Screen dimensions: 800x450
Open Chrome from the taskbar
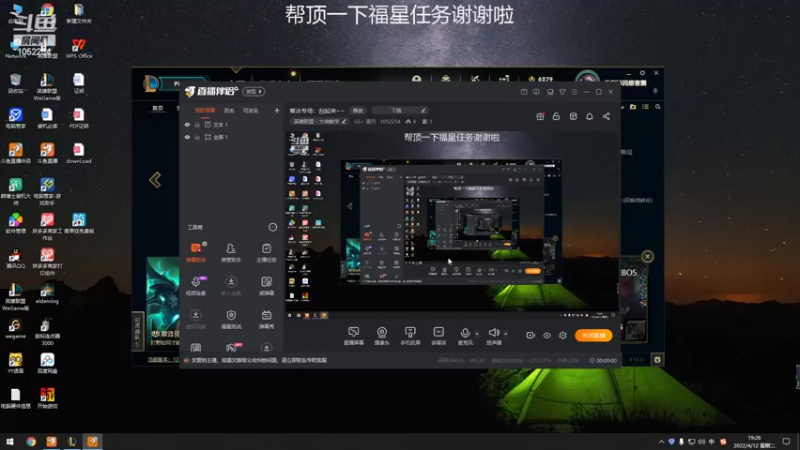[31, 441]
